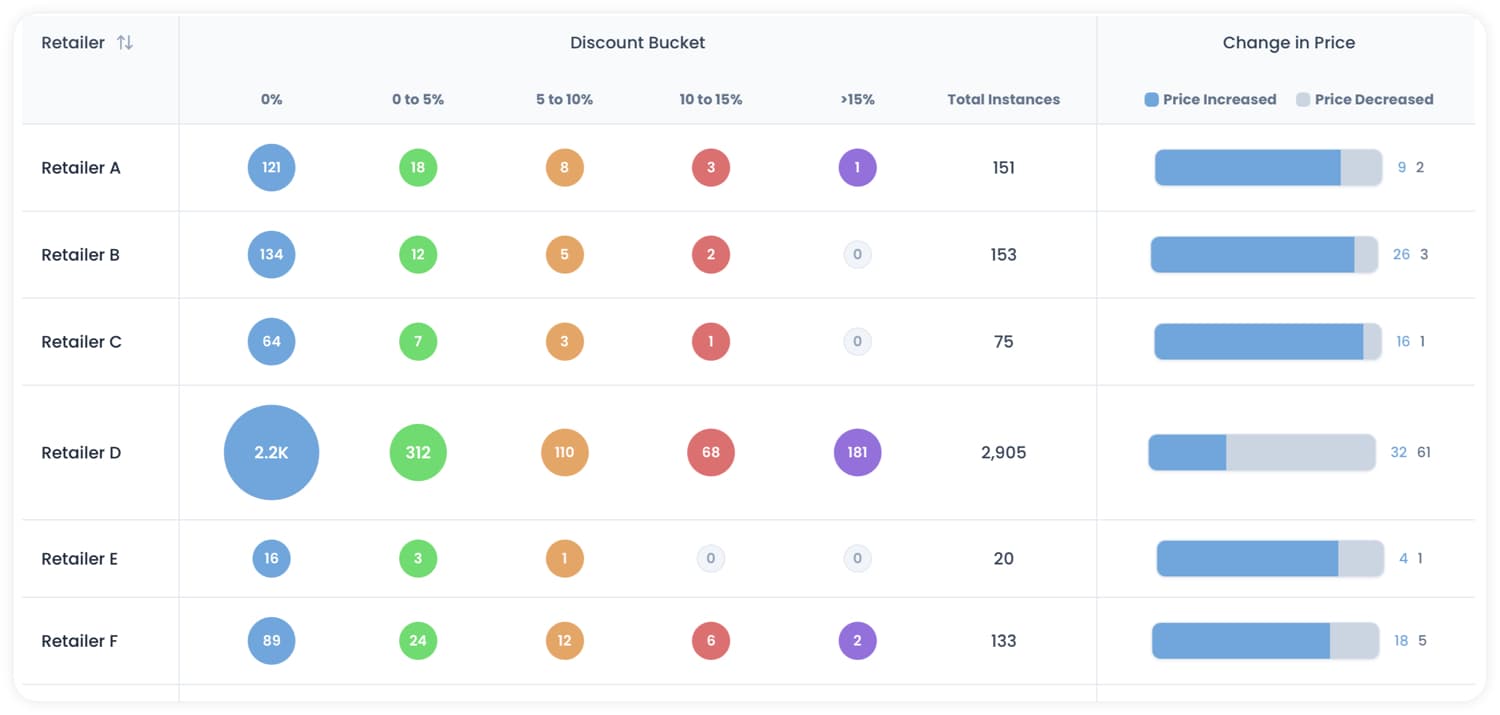Viewport: 1500px width, 715px height.
Task: Select the Total Instances column header
Action: [x=1003, y=99]
